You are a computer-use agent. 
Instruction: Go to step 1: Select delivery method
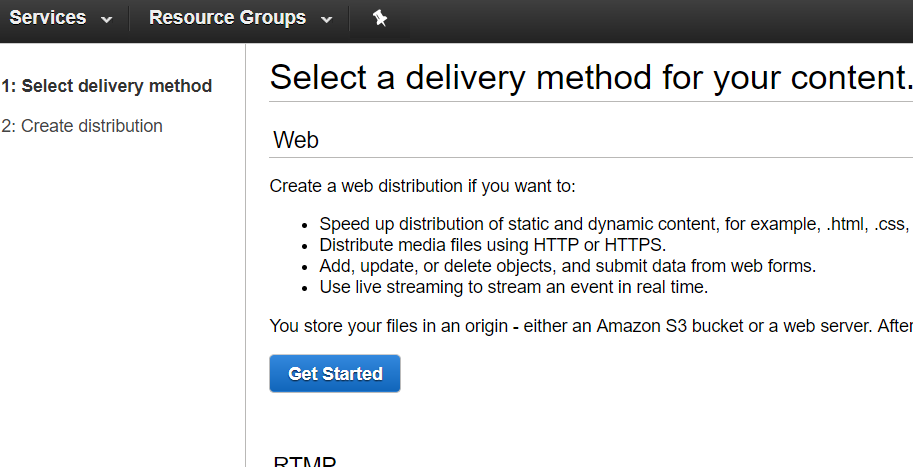click(x=107, y=86)
